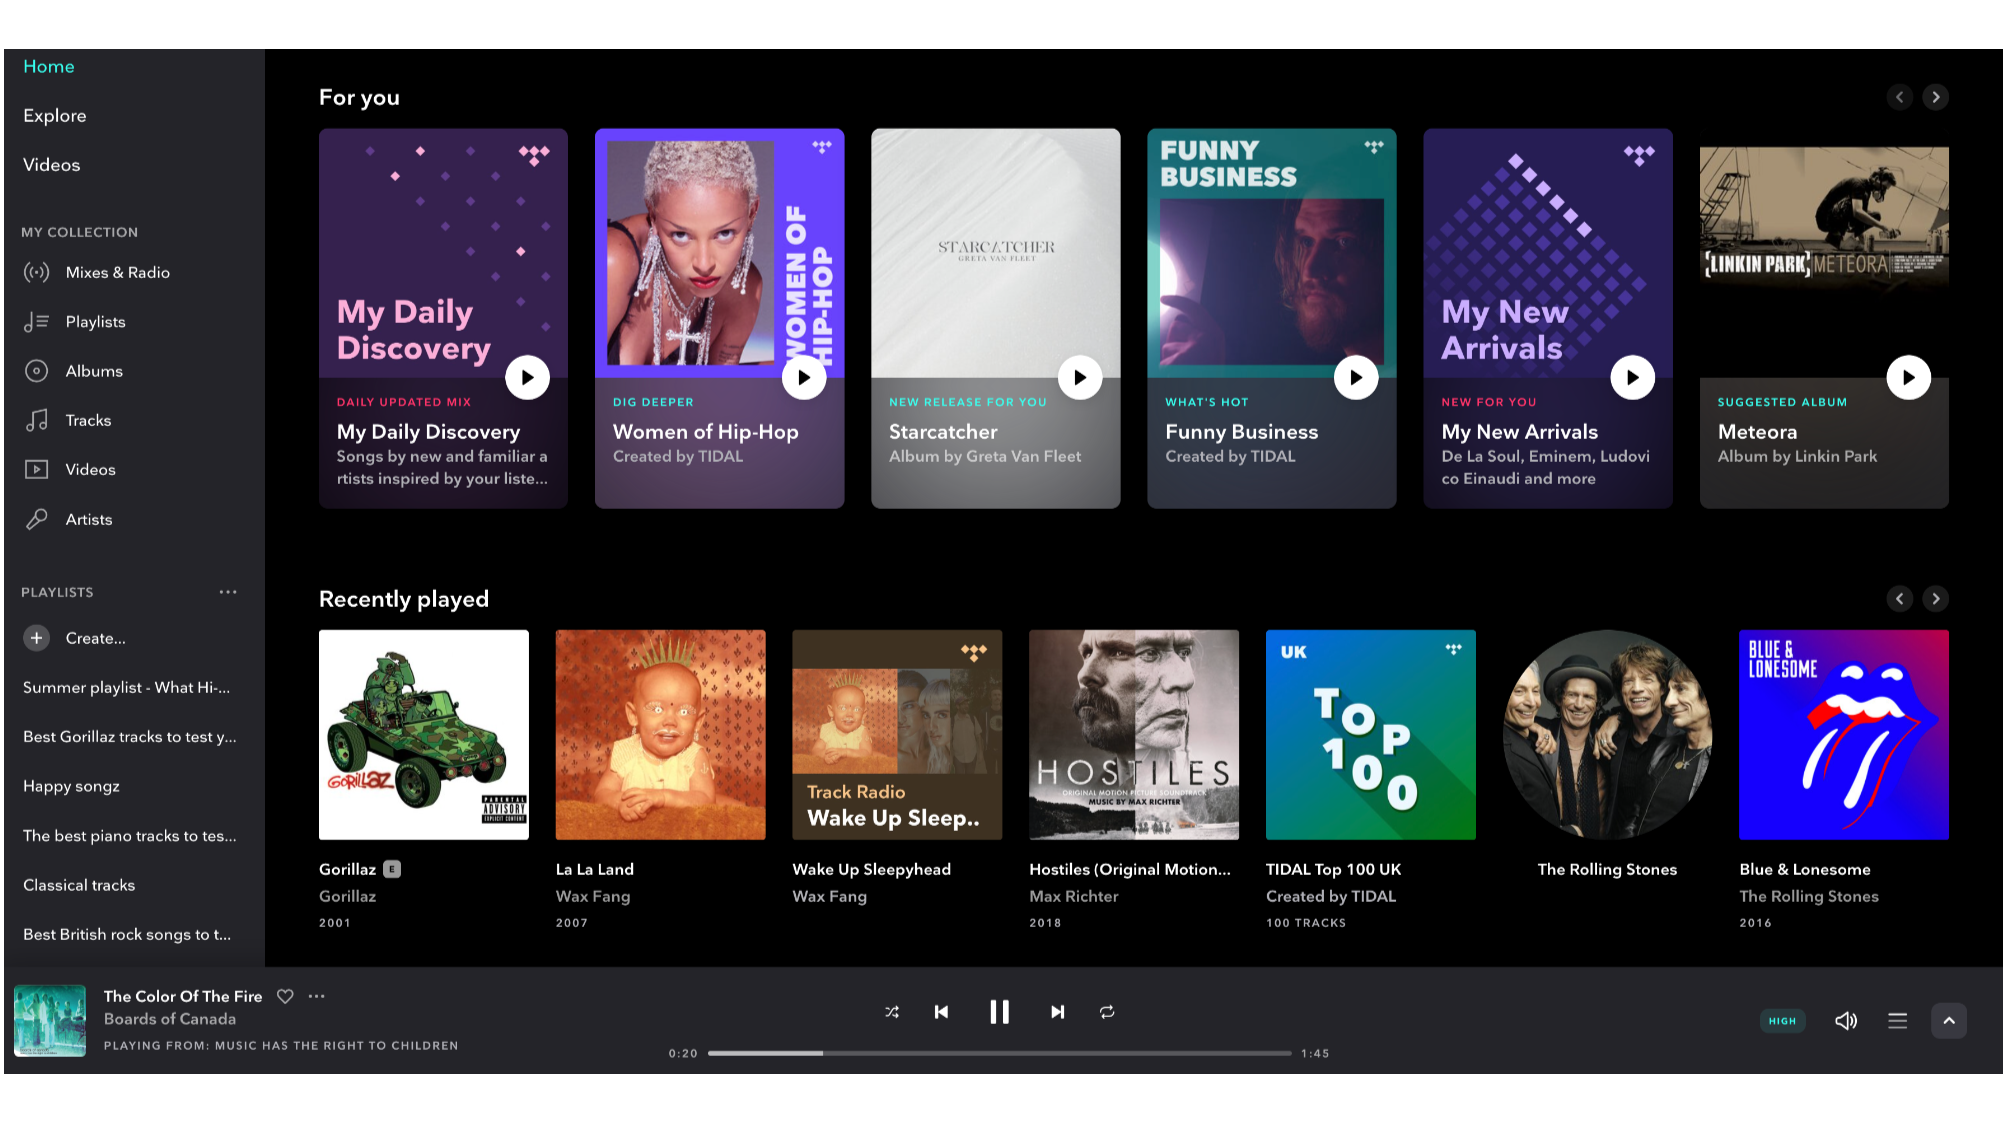Seek on the track progress bar
The image size is (2009, 1124).
(999, 1053)
